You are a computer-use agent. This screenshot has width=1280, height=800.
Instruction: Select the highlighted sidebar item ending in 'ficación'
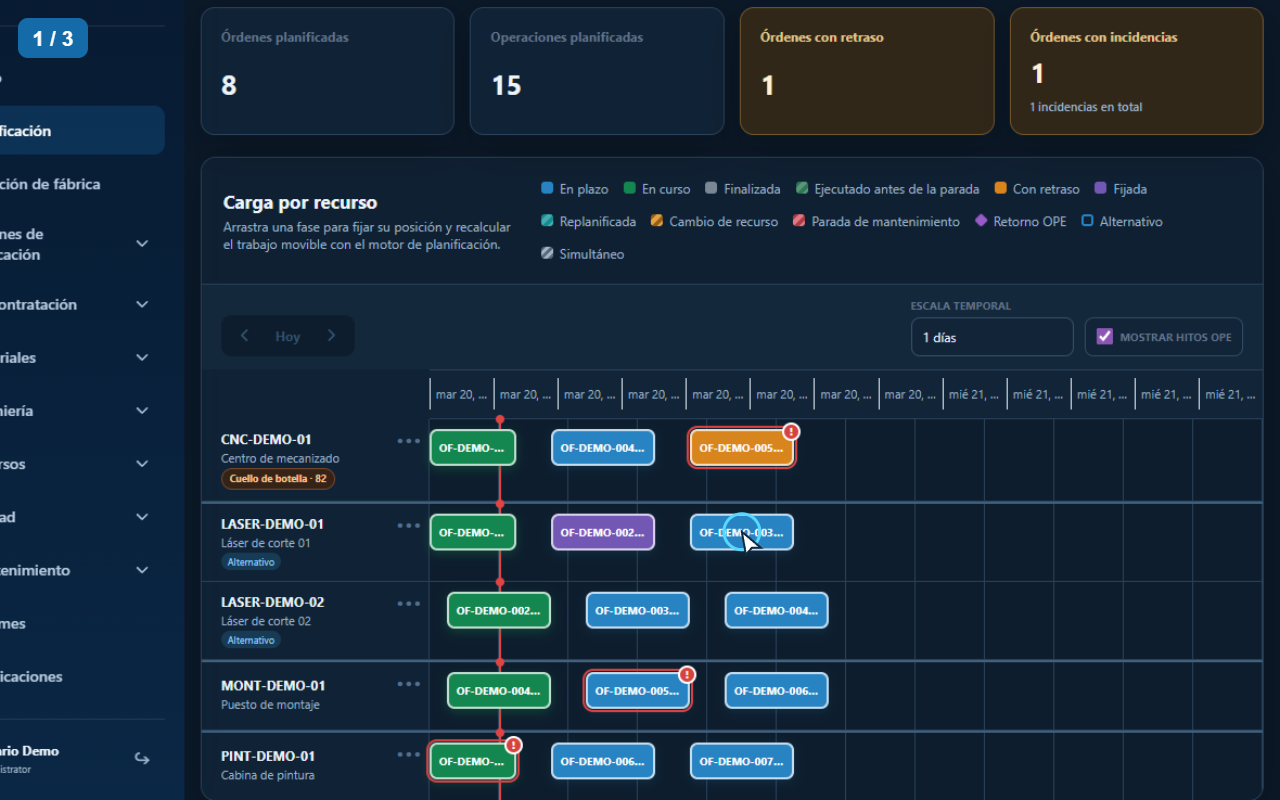80,131
